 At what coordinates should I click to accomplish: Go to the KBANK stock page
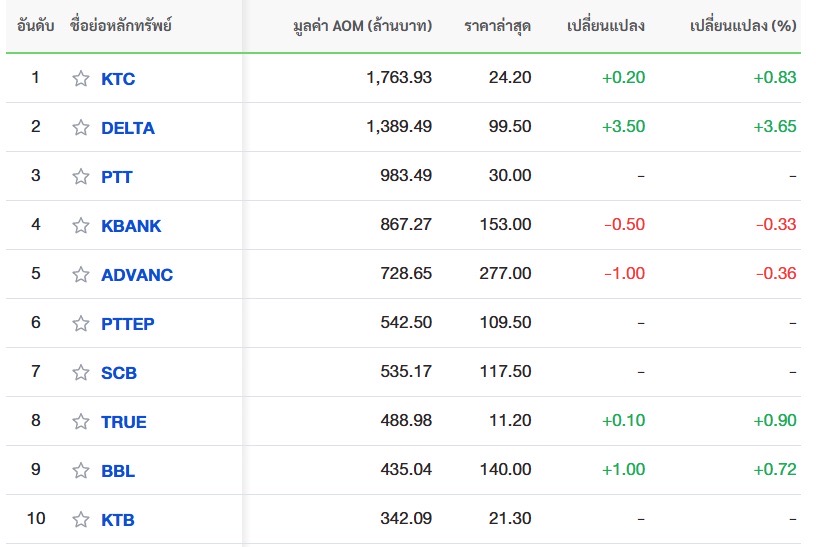(x=131, y=226)
